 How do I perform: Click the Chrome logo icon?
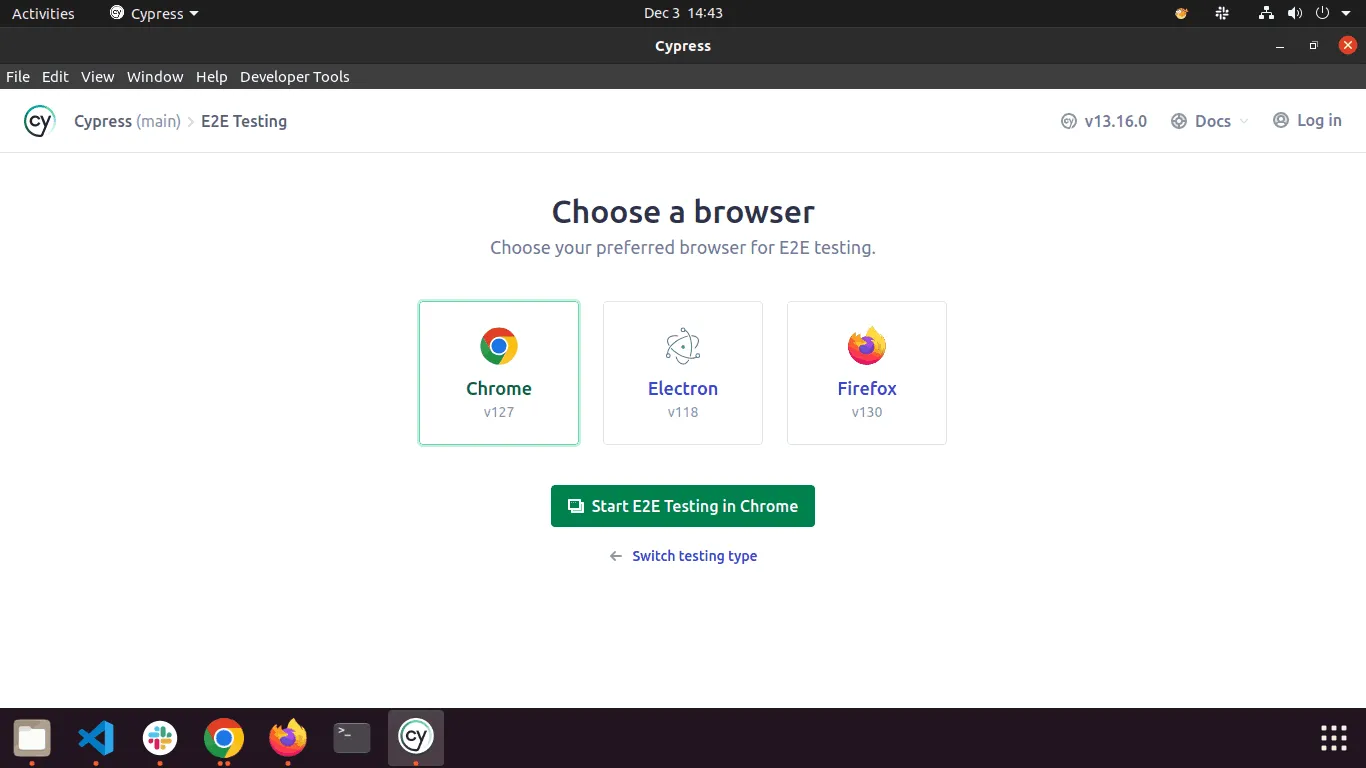[x=499, y=346]
